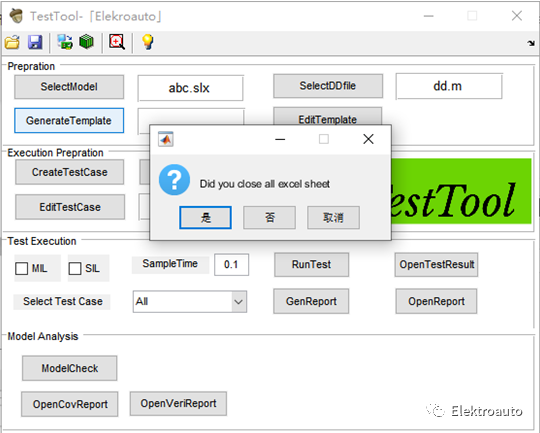Enable the MIL checkbox
The width and height of the screenshot is (540, 433).
pos(22,268)
